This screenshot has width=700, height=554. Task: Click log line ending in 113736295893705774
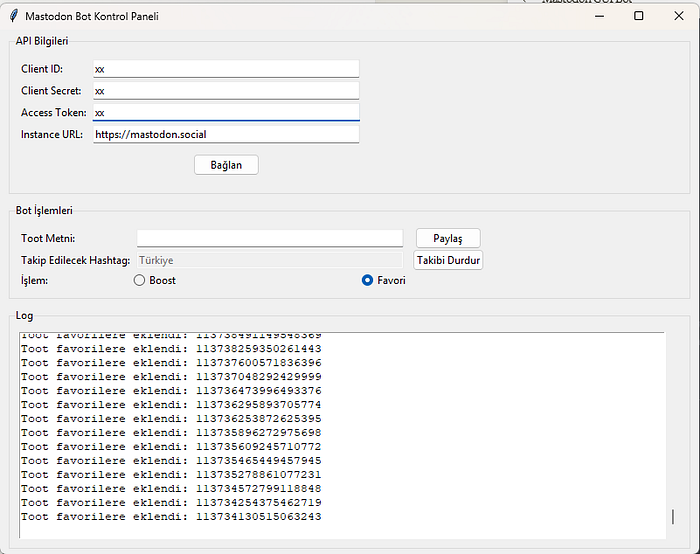coord(171,404)
